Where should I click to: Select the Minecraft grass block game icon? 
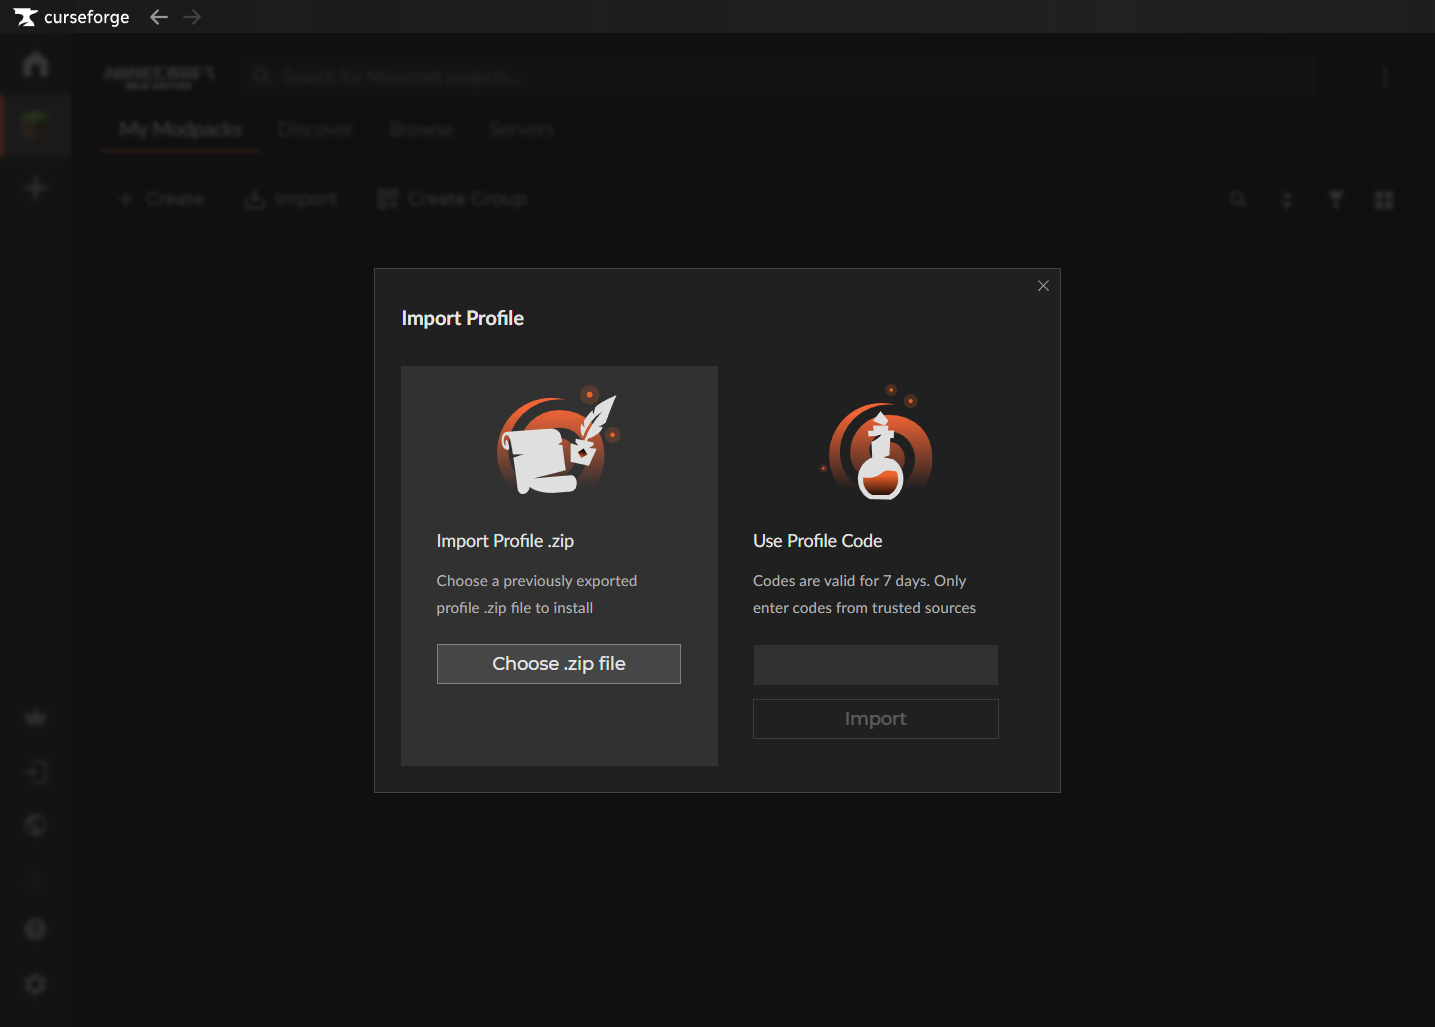point(35,126)
